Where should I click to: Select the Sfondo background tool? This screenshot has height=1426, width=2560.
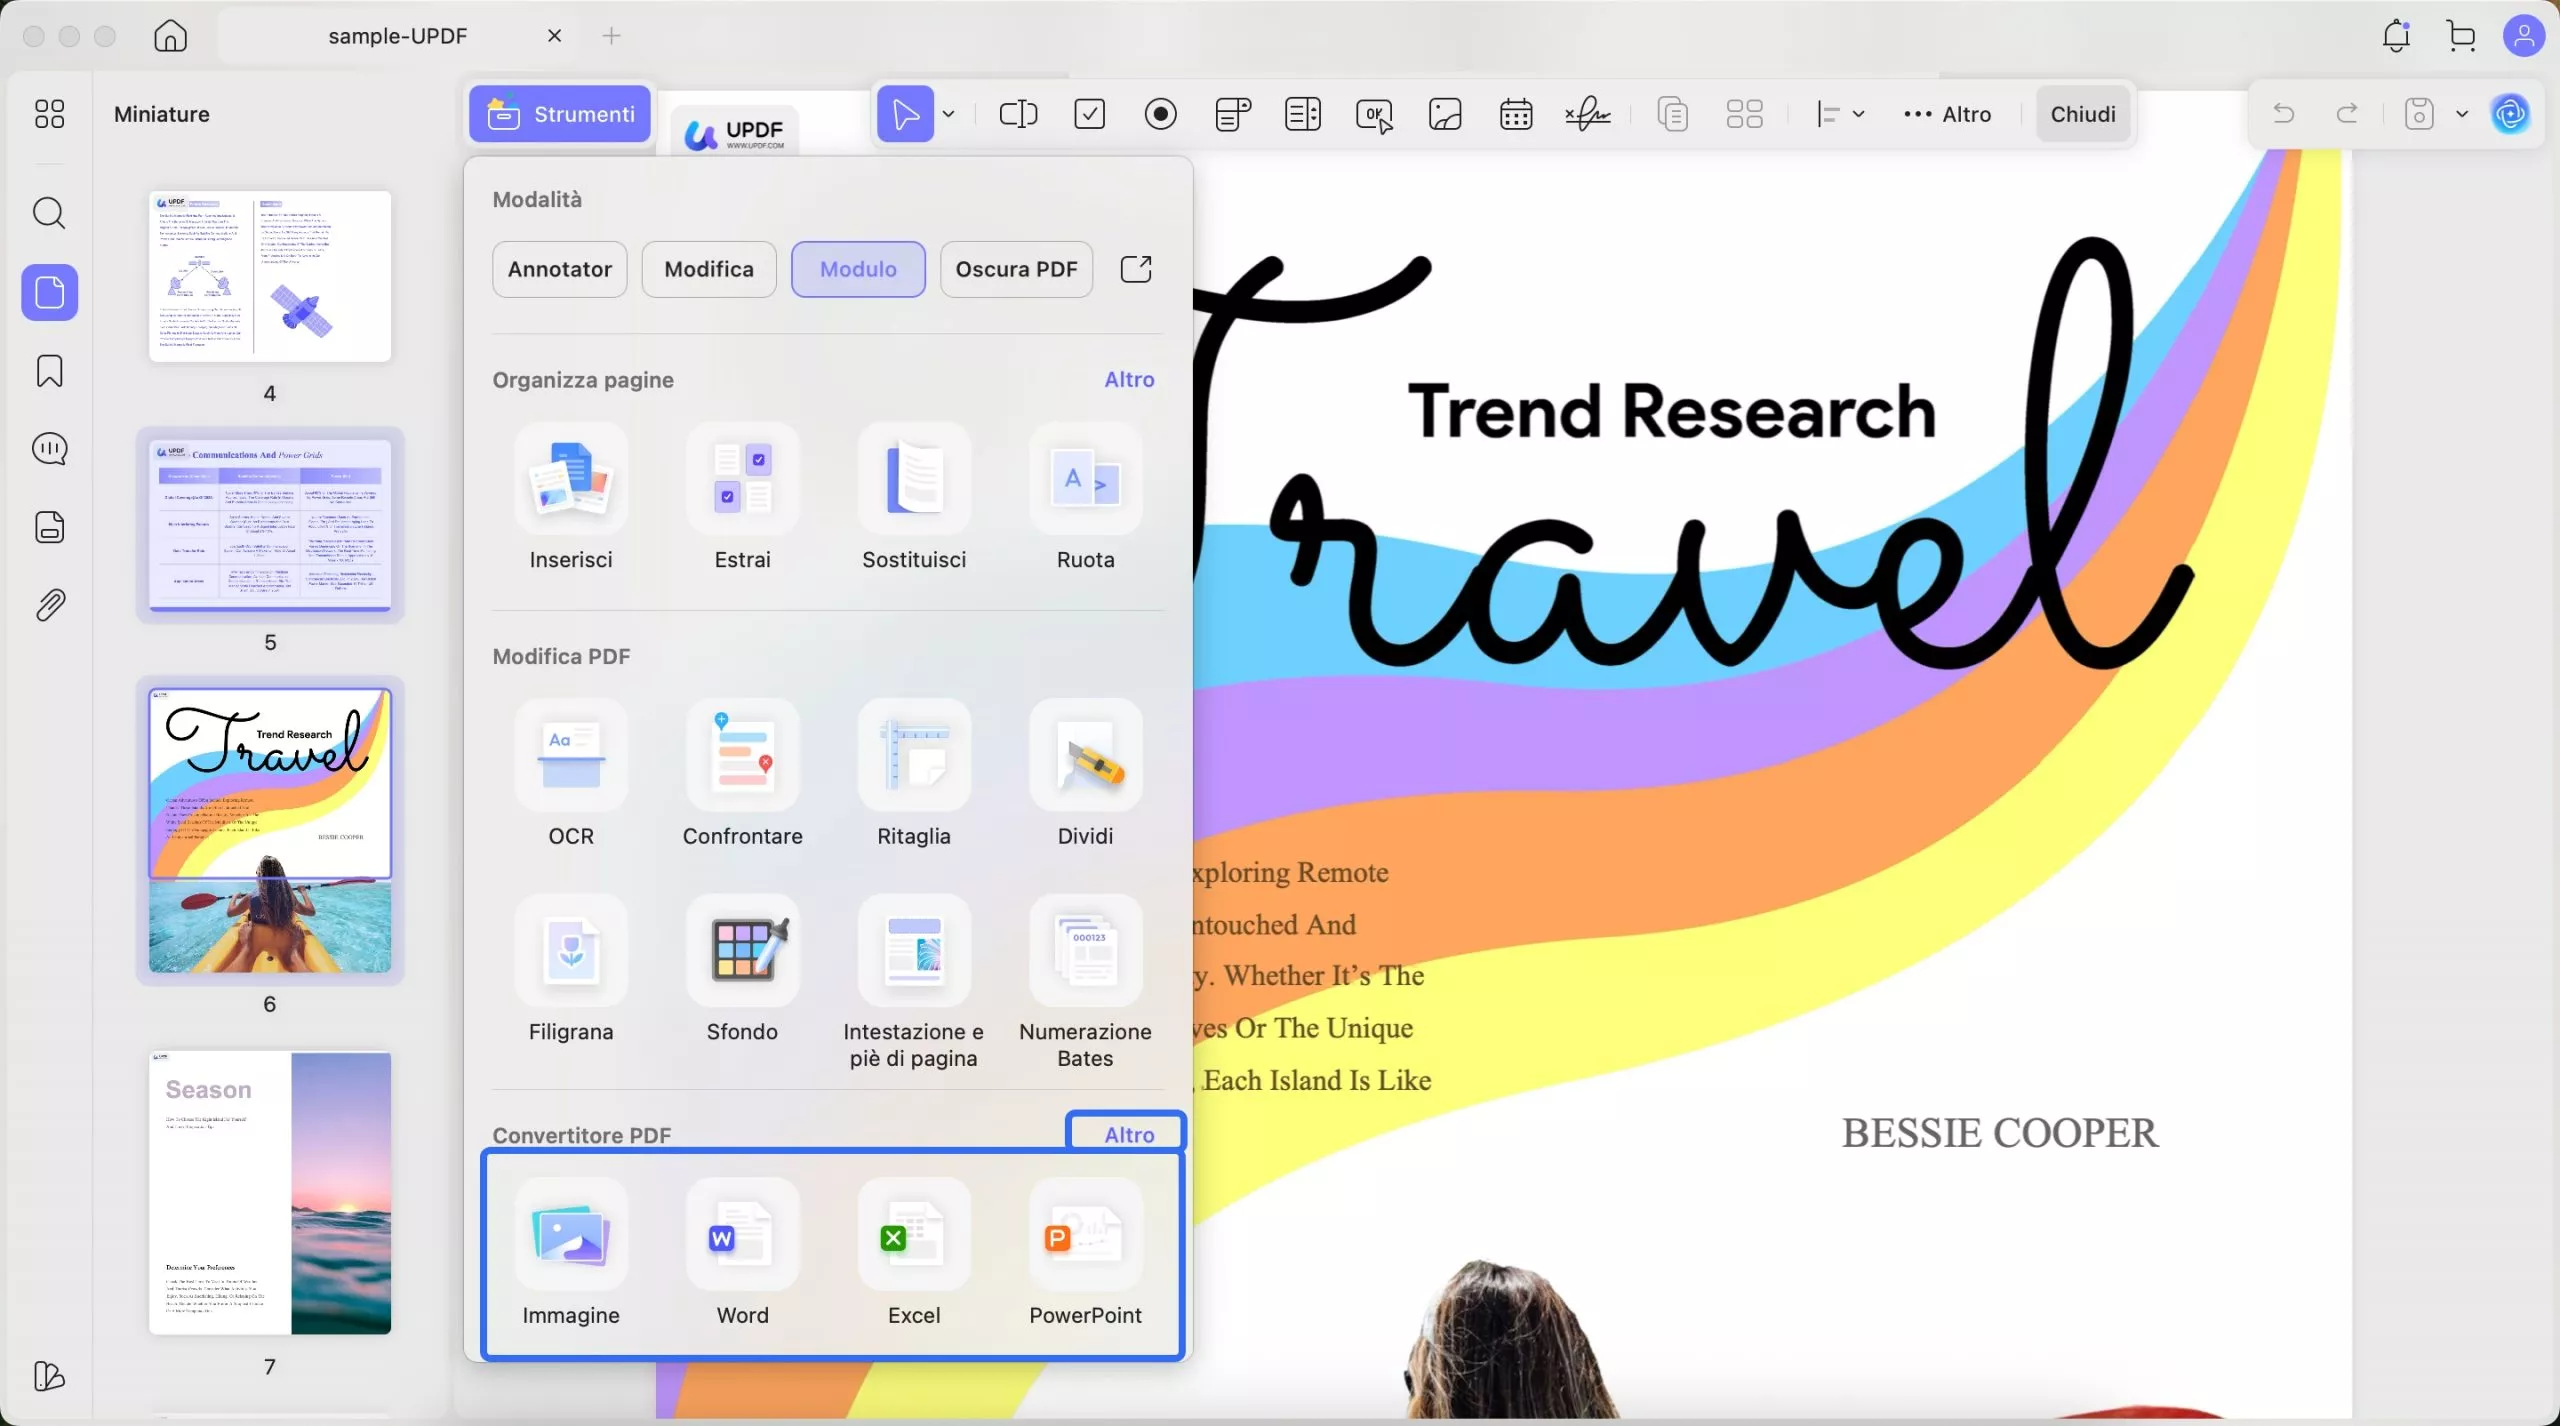tap(742, 952)
